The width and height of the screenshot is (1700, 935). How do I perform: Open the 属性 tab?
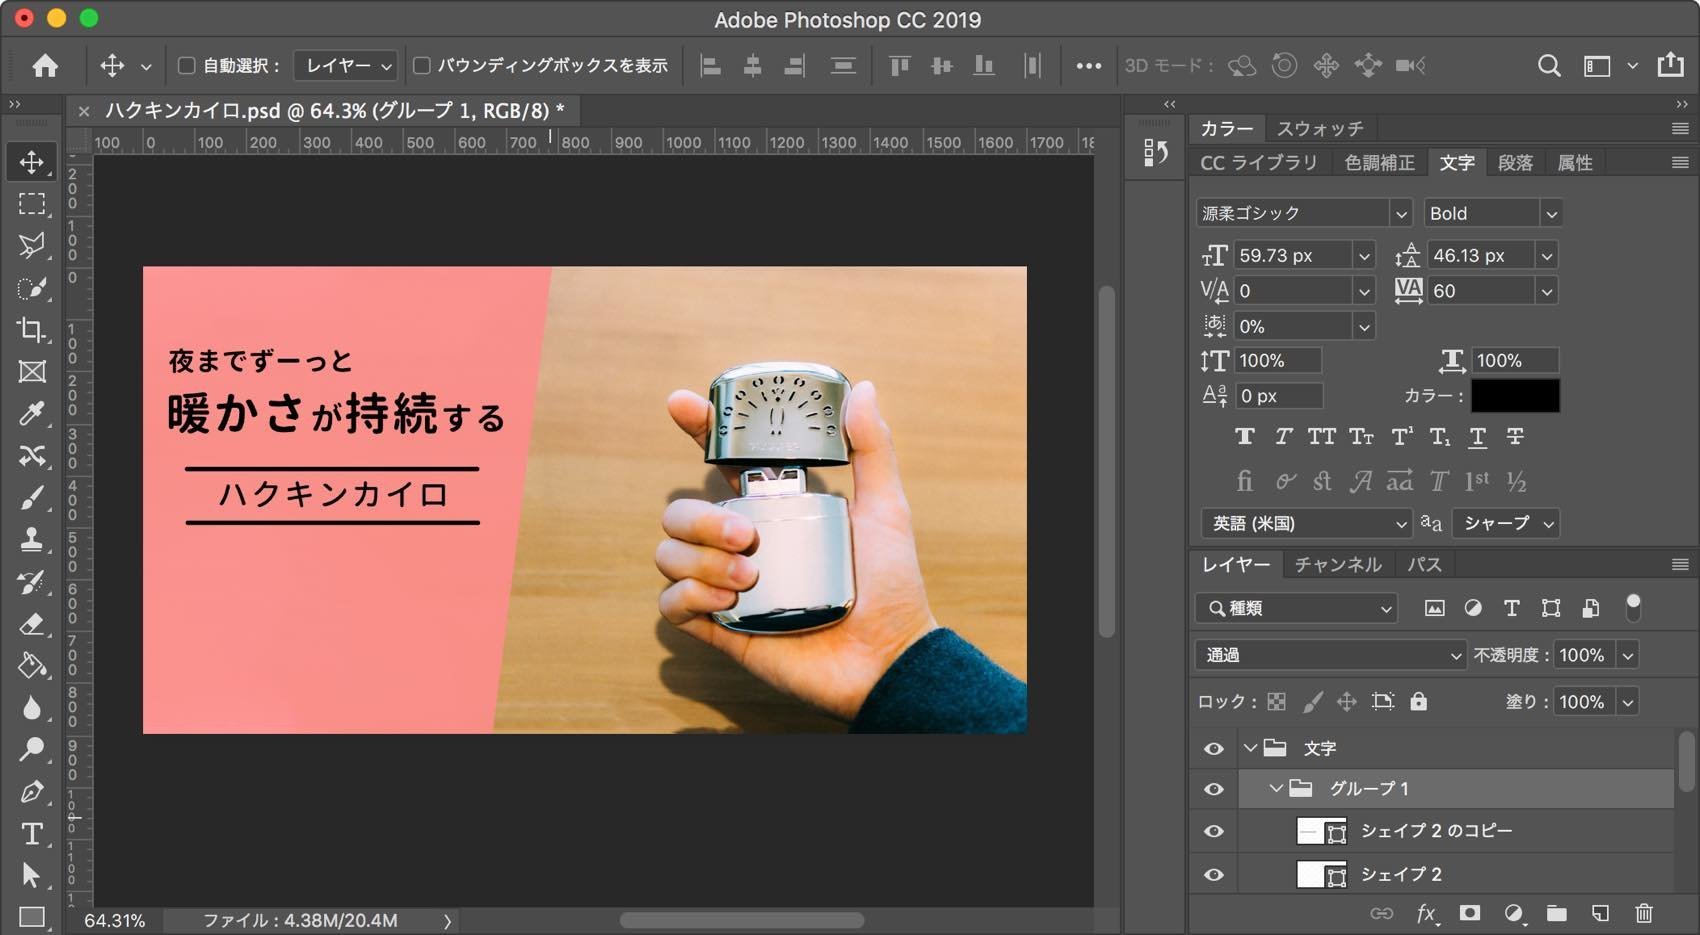click(x=1575, y=163)
